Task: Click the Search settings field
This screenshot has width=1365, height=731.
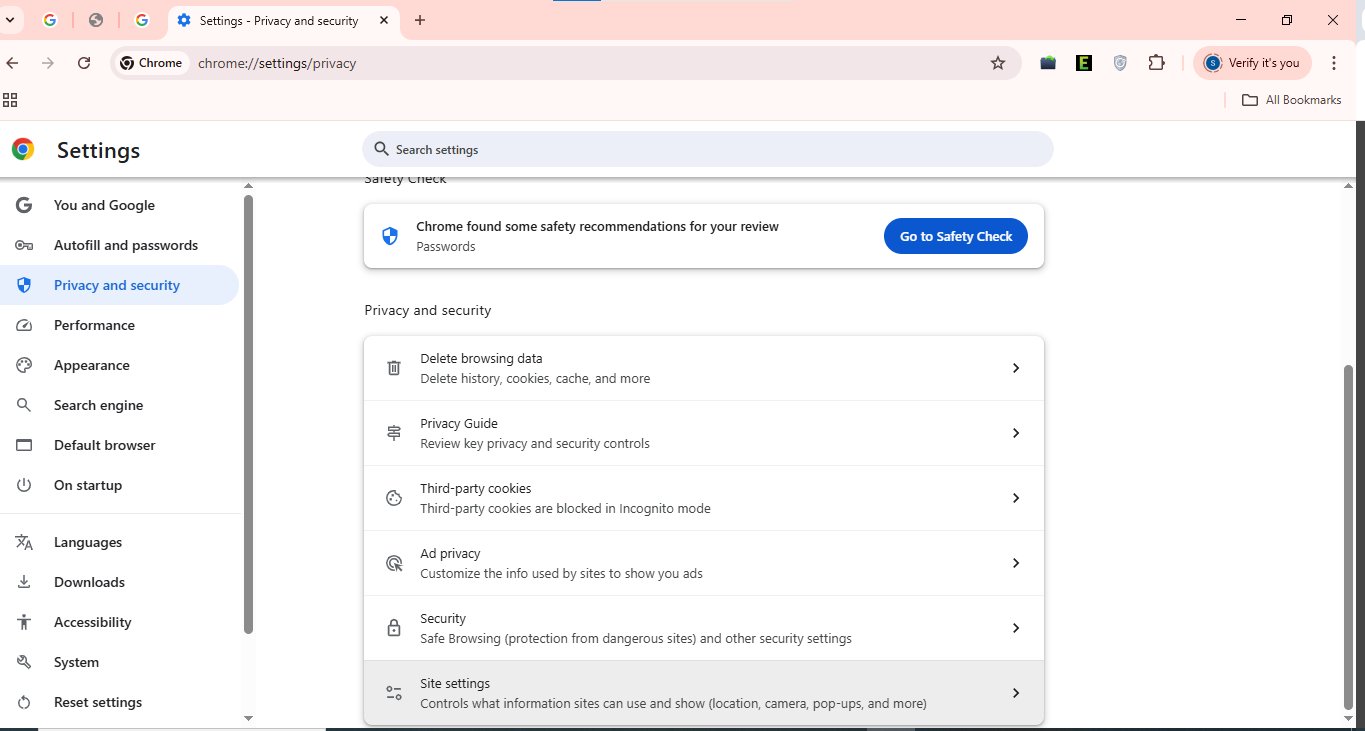Action: point(708,149)
